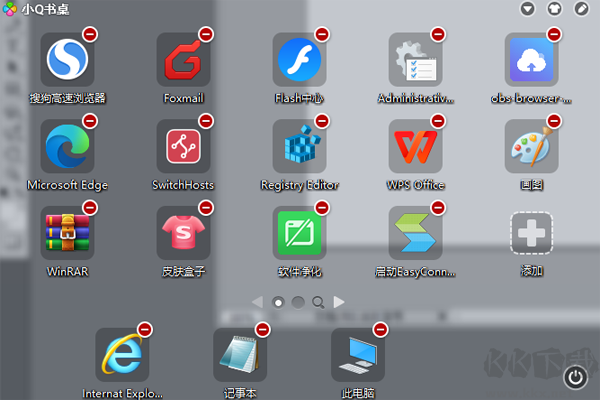Open the 画图 paint app

(532, 146)
